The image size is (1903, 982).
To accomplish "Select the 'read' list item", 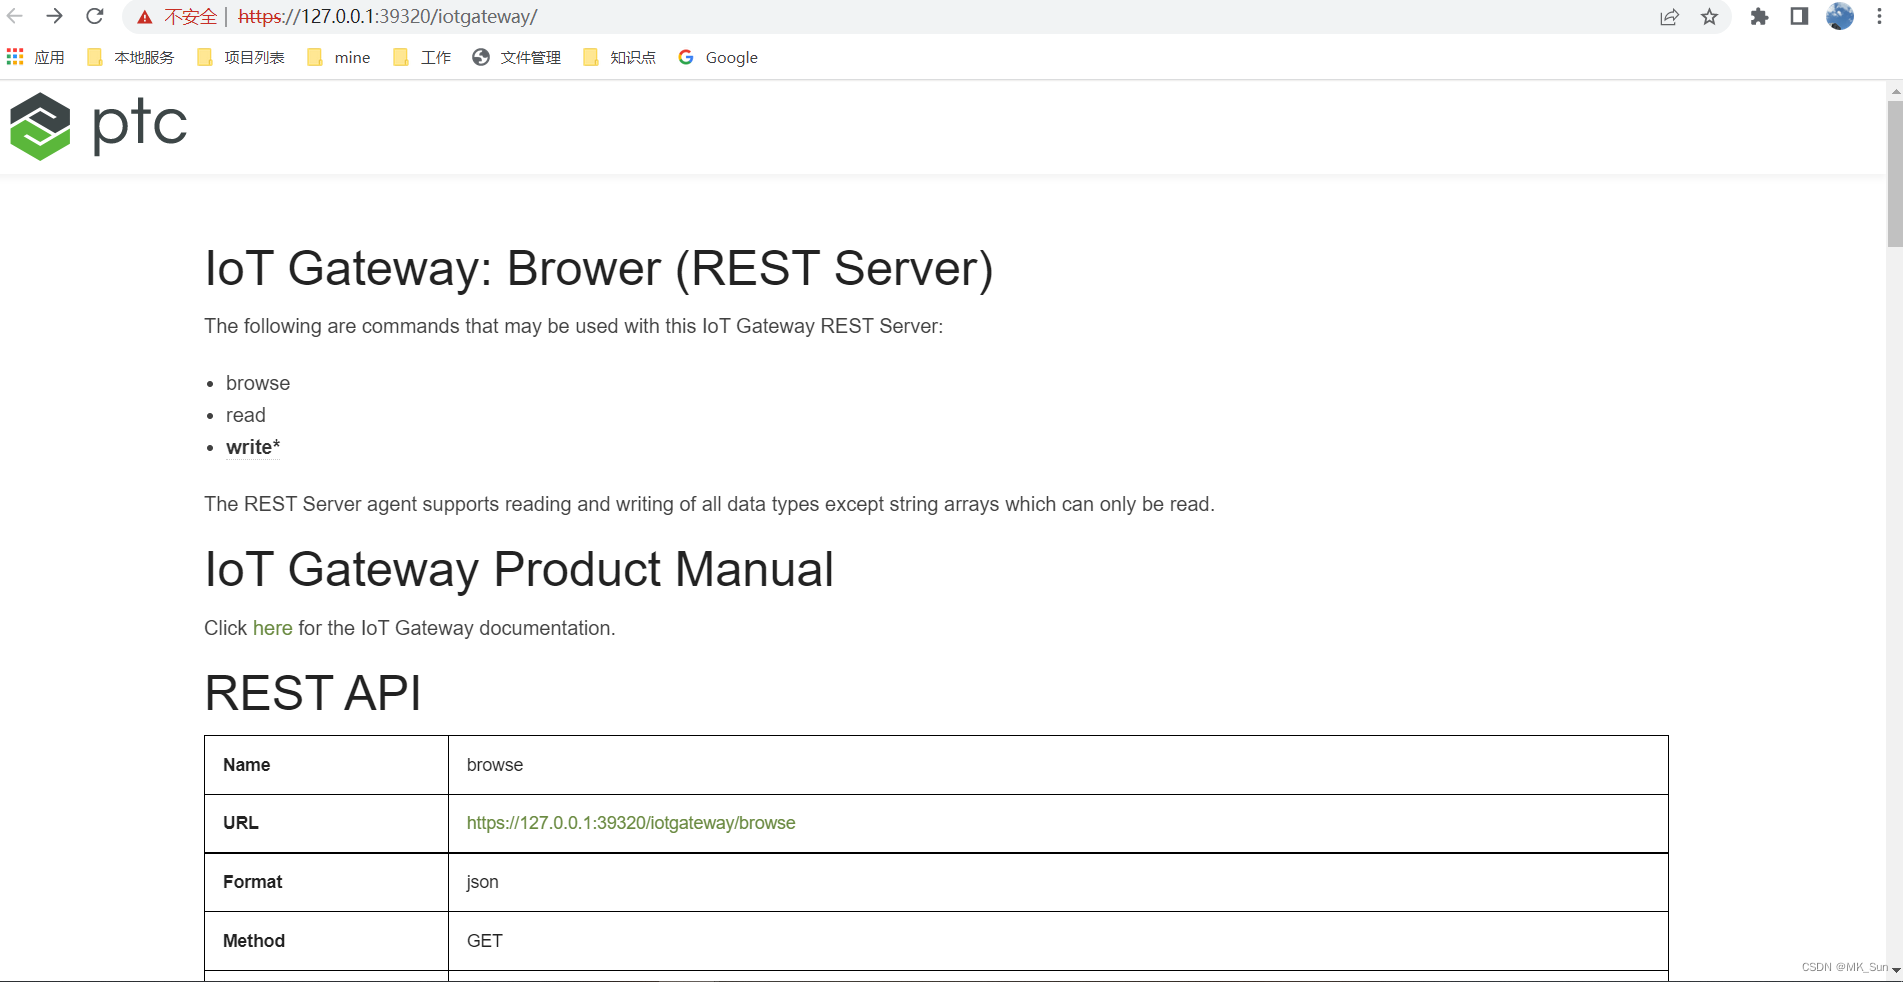I will coord(246,415).
